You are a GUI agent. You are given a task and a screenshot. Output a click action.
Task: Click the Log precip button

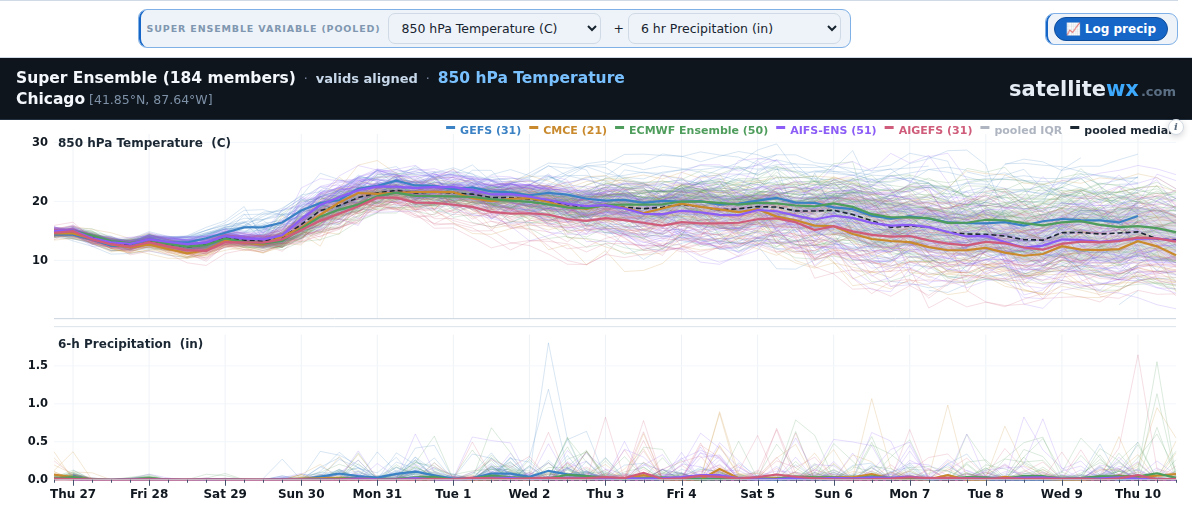coord(1110,29)
